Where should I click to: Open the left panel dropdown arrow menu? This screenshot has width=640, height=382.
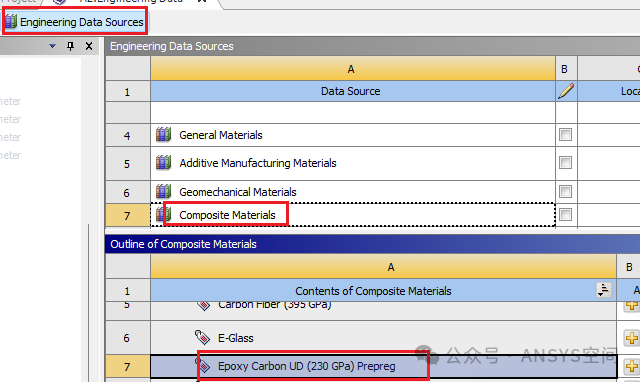[52, 46]
